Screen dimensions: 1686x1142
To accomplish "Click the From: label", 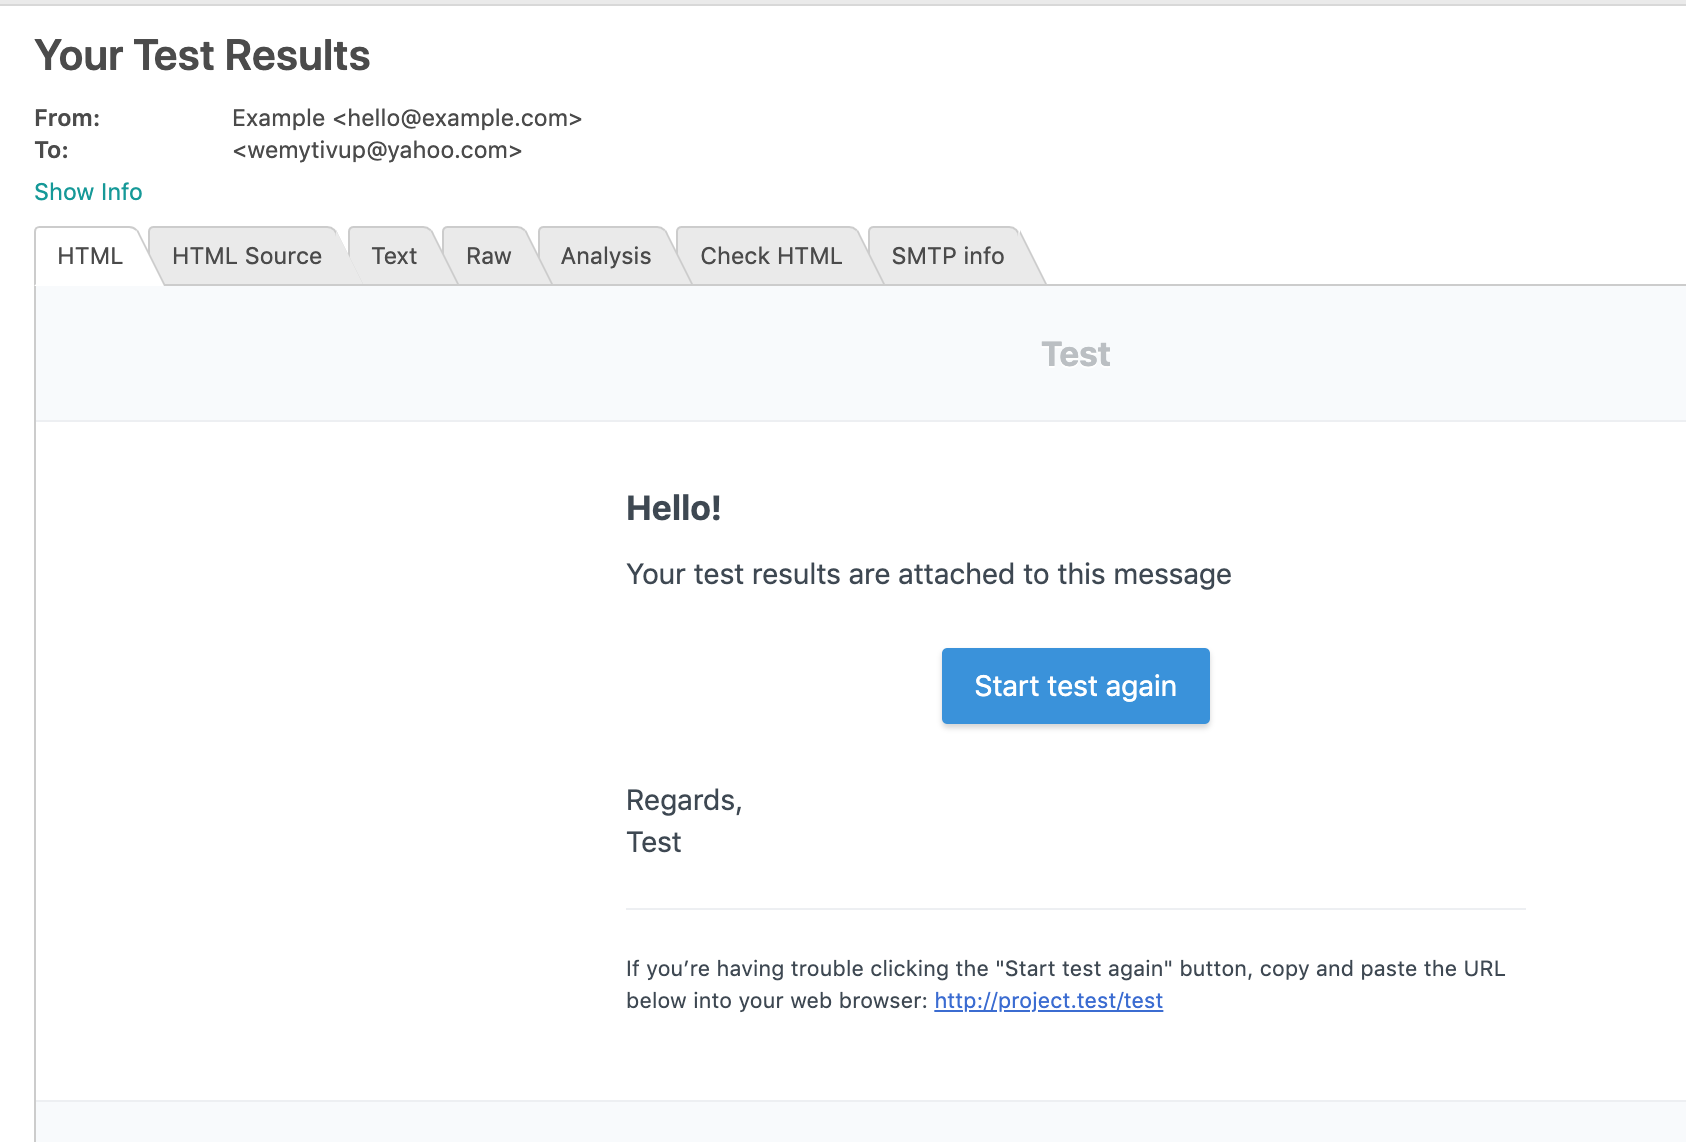I will 66,117.
